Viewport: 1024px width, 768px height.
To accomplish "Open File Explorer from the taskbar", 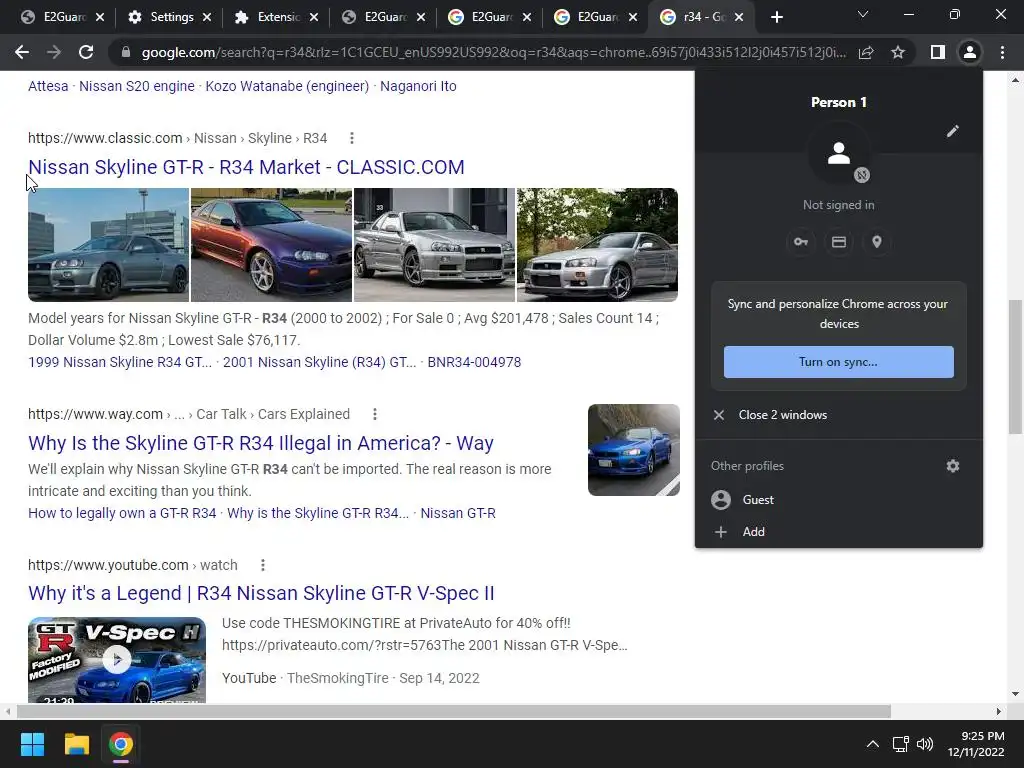I will tap(76, 744).
